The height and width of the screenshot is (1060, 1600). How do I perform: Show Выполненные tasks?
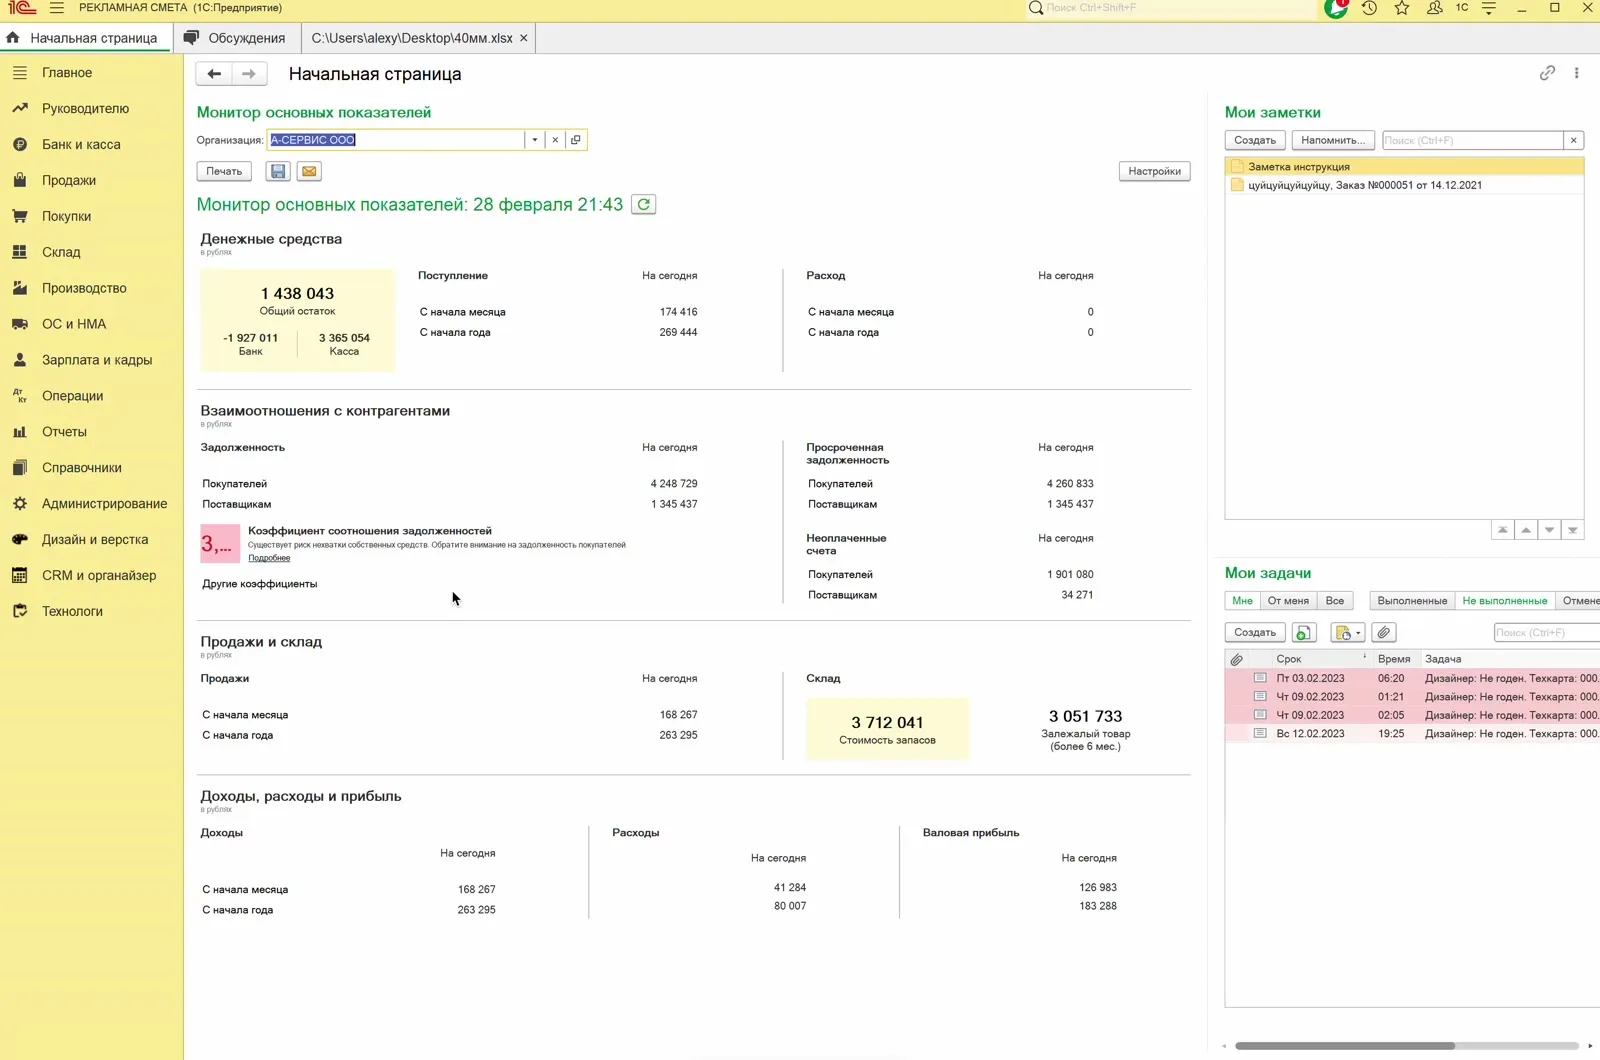click(x=1412, y=601)
